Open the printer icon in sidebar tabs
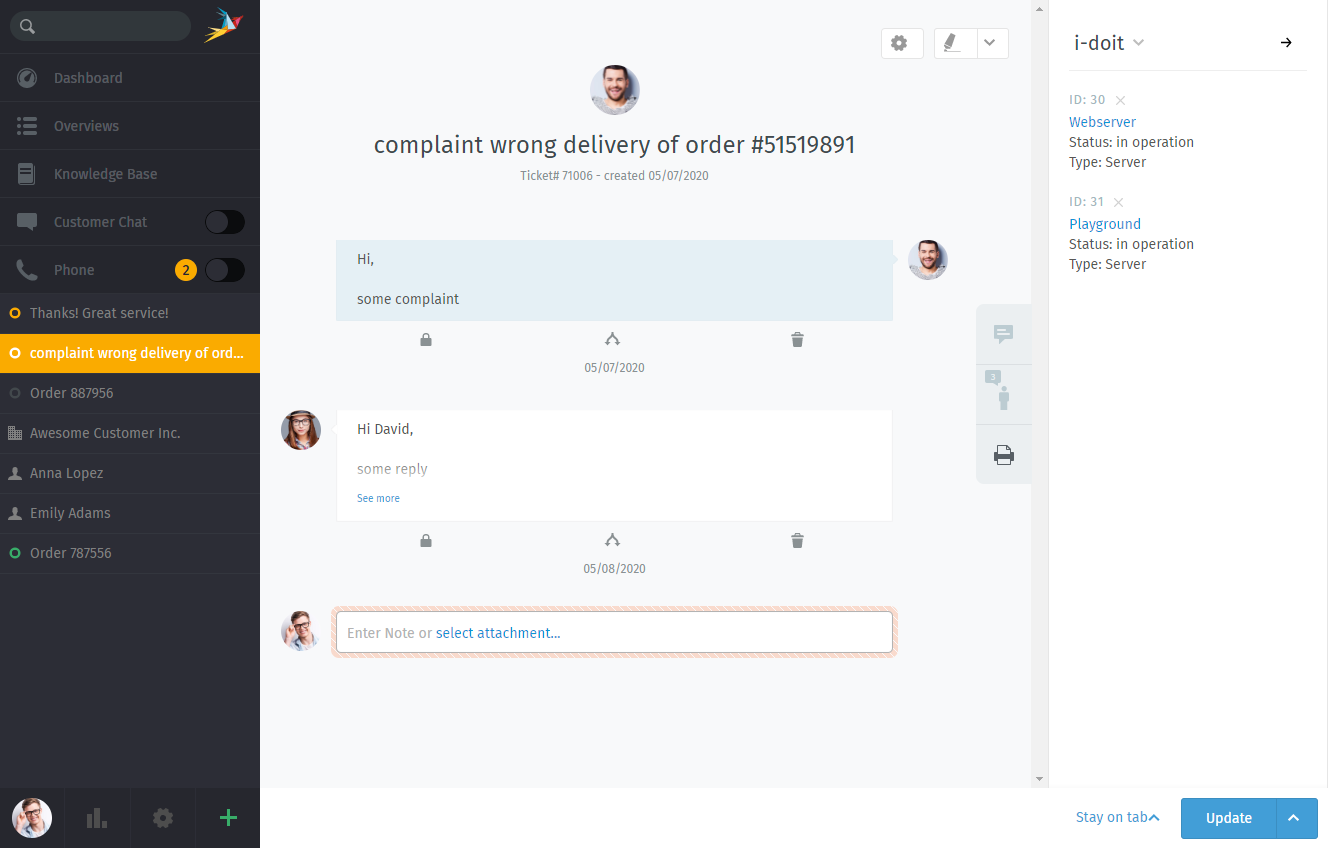Screen dimensions: 1328x848 point(1003,455)
